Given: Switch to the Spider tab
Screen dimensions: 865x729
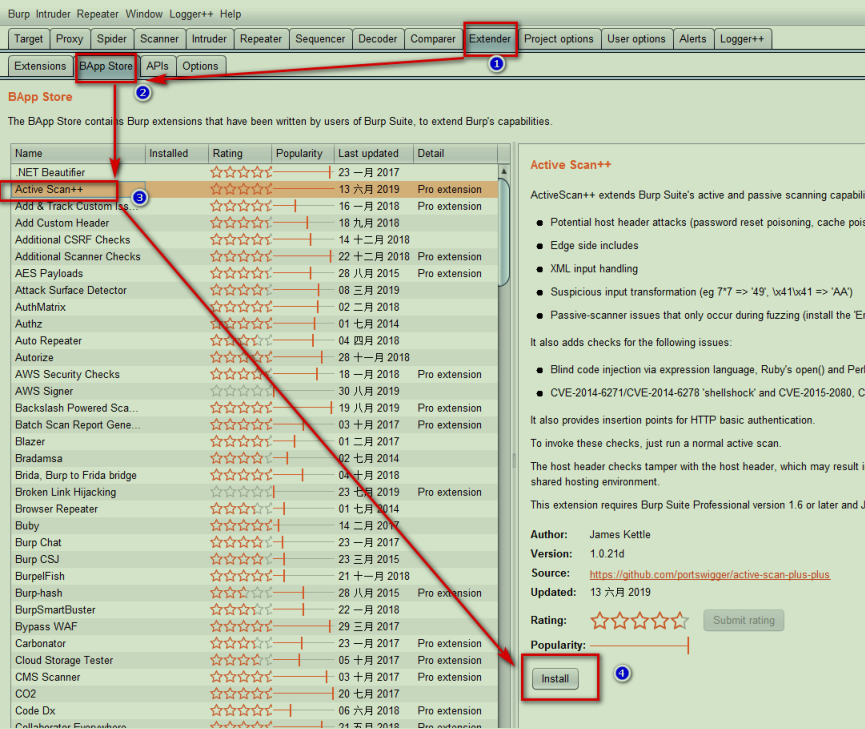Looking at the screenshot, I should [112, 39].
